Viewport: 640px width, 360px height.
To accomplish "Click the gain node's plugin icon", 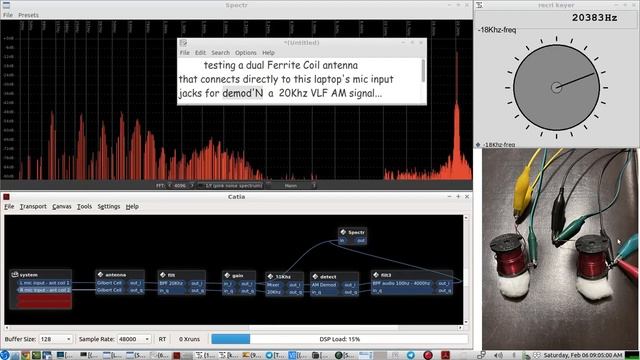I will click(x=227, y=276).
